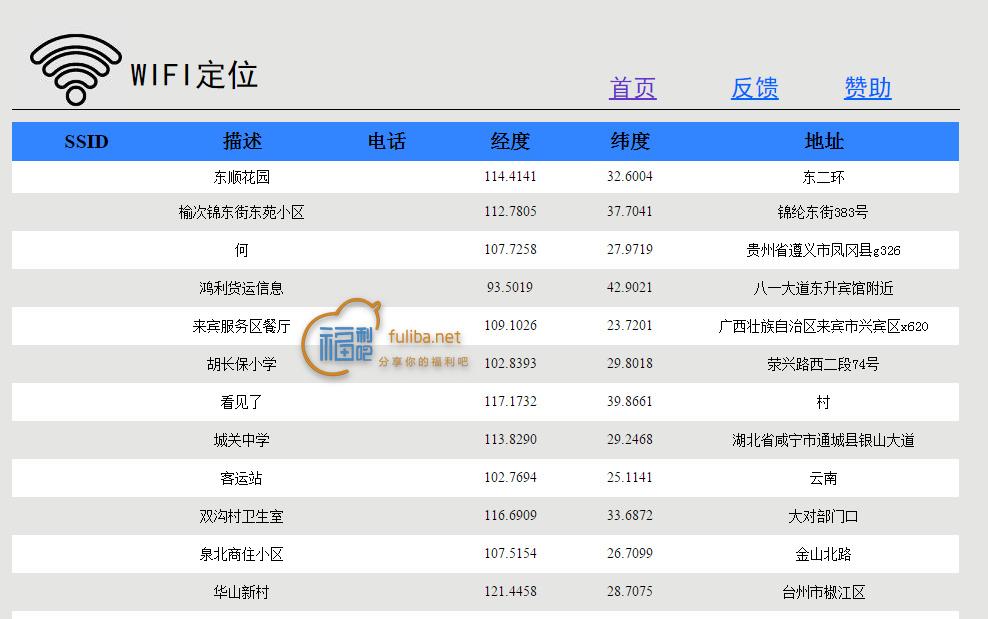This screenshot has width=988, height=619.
Task: Click the address 贵州省遵义市凤冈县g326
Action: coord(824,250)
